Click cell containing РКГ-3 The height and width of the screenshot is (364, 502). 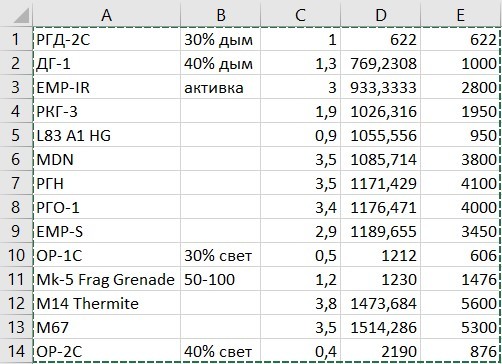click(107, 111)
